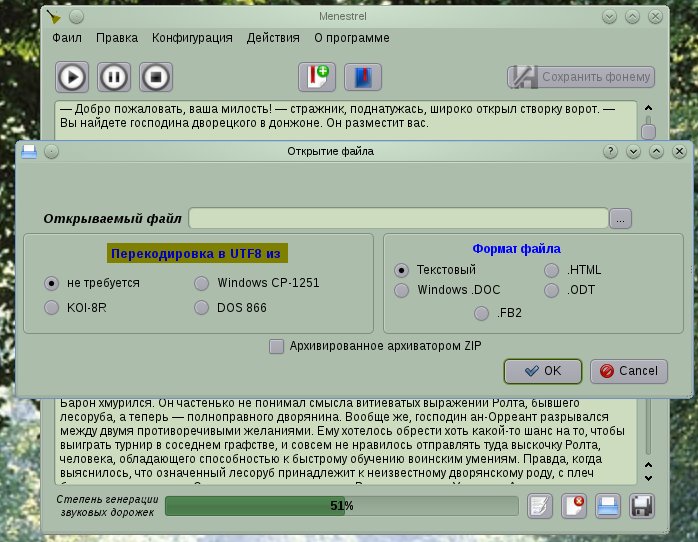The width and height of the screenshot is (698, 542).
Task: Click text line starting Вы найдете господина дворецкого
Action: (244, 123)
